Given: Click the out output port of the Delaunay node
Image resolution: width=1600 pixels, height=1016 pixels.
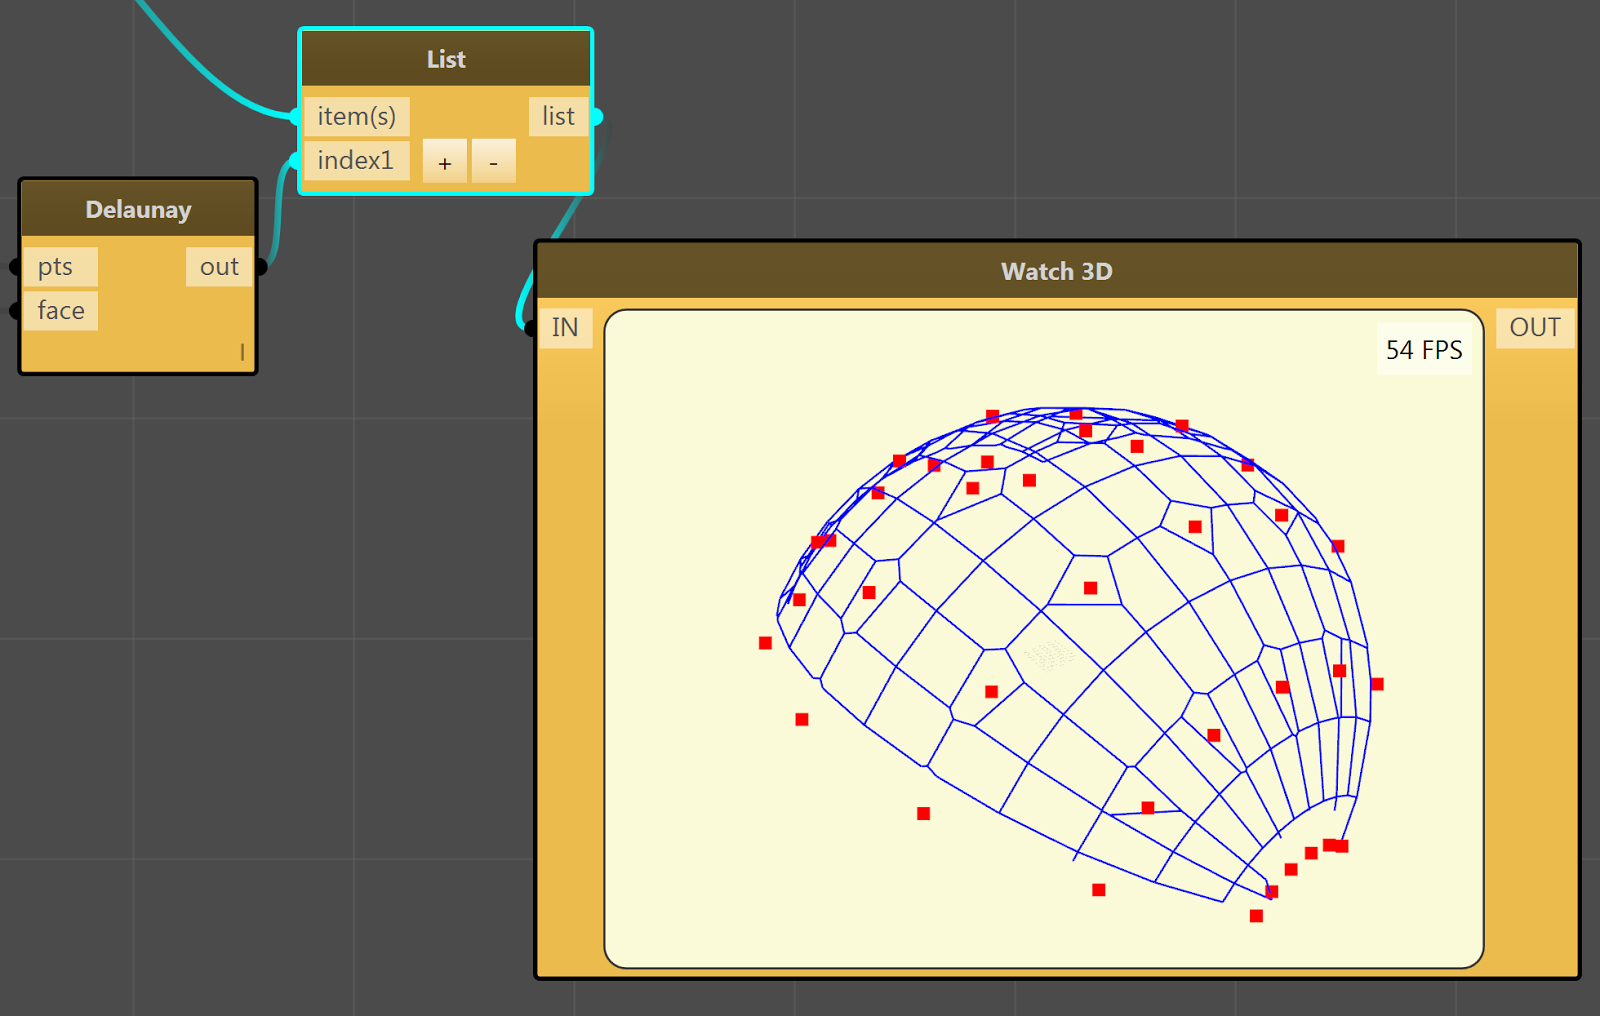Looking at the screenshot, I should [x=219, y=266].
